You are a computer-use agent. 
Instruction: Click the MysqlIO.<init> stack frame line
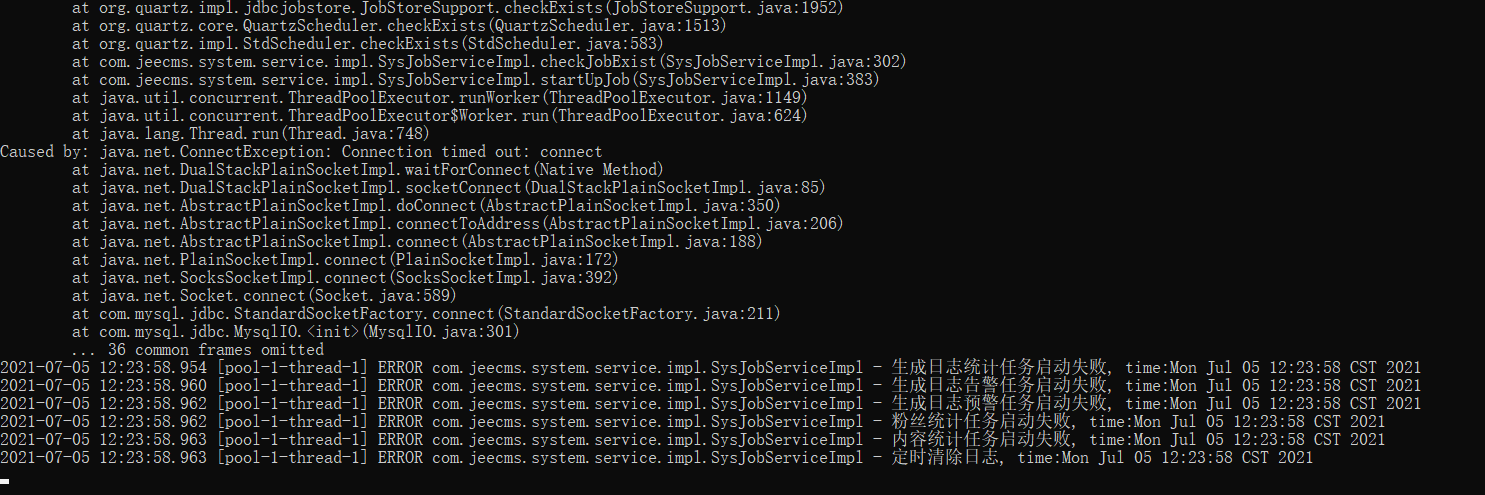point(309,332)
